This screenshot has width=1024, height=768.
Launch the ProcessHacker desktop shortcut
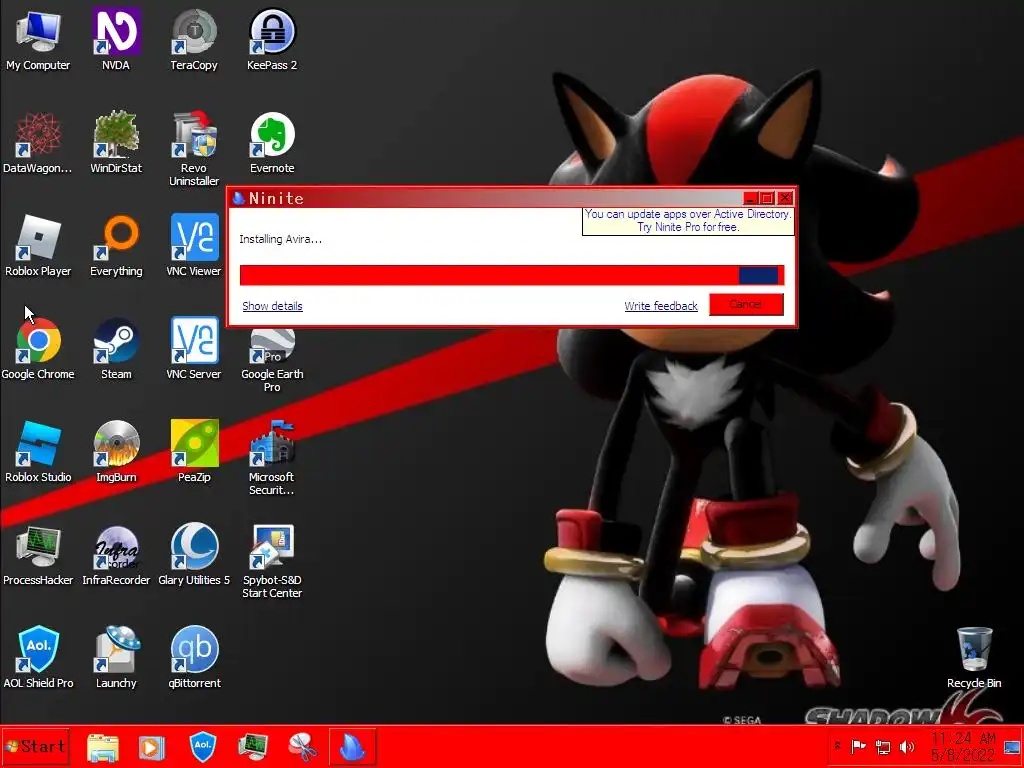[38, 555]
